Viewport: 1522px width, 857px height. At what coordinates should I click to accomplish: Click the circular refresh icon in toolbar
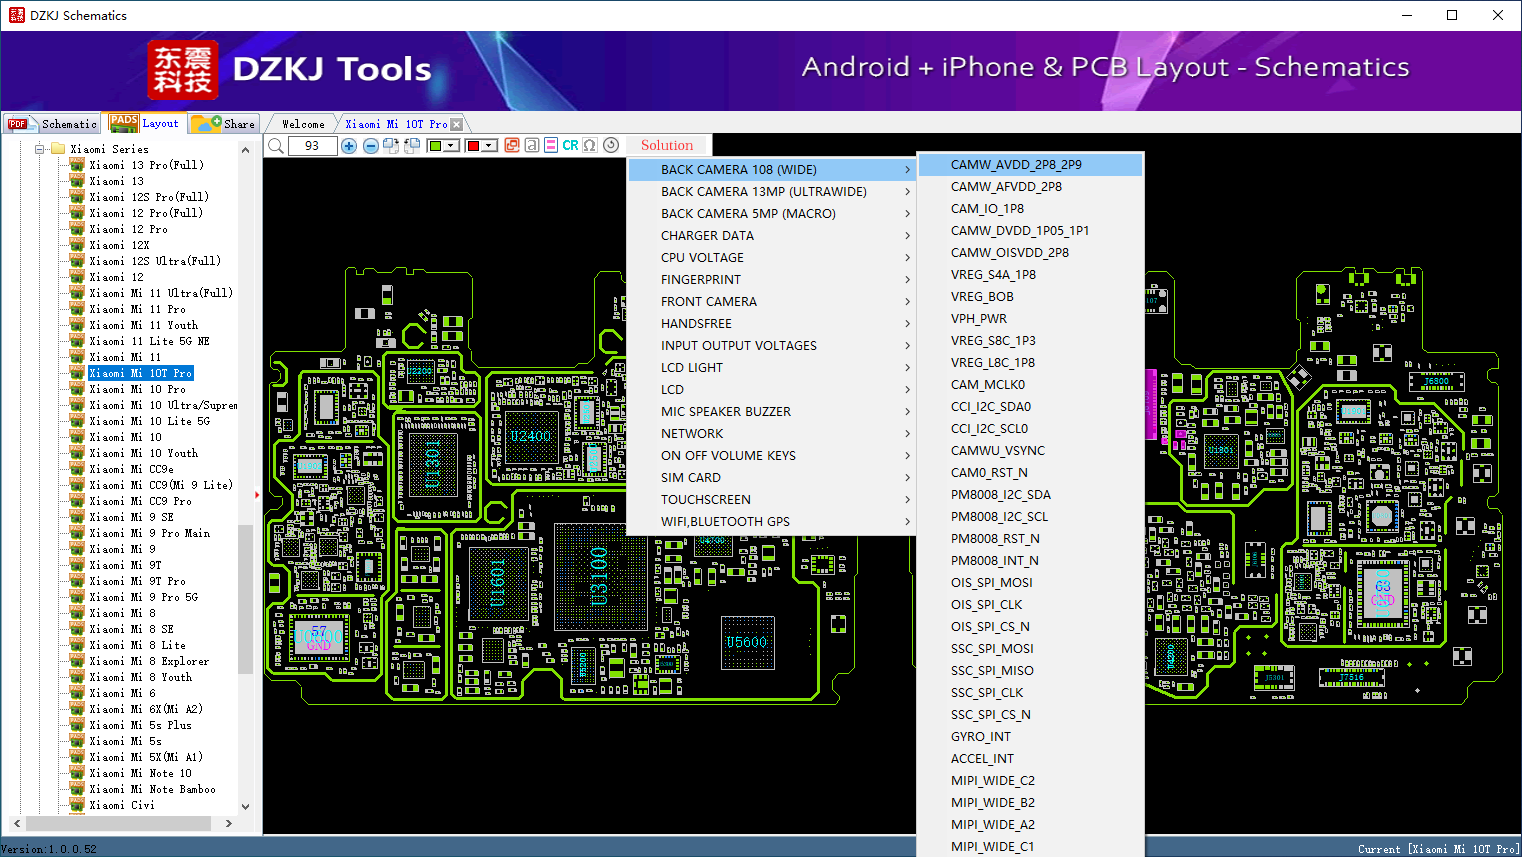coord(611,146)
